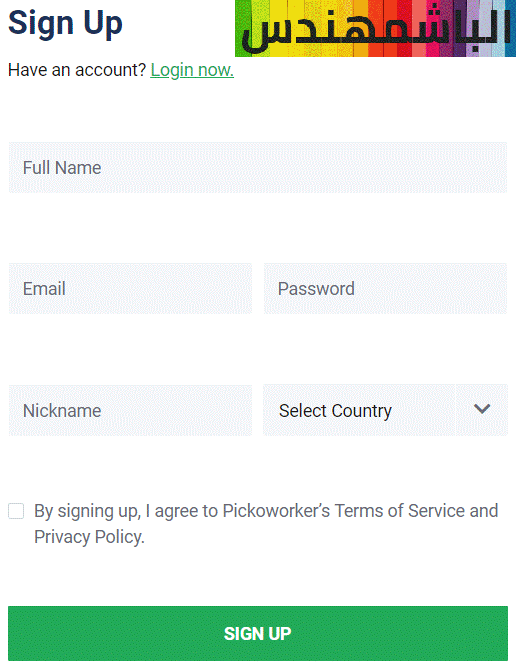Click the Sign Up page heading

[65, 24]
